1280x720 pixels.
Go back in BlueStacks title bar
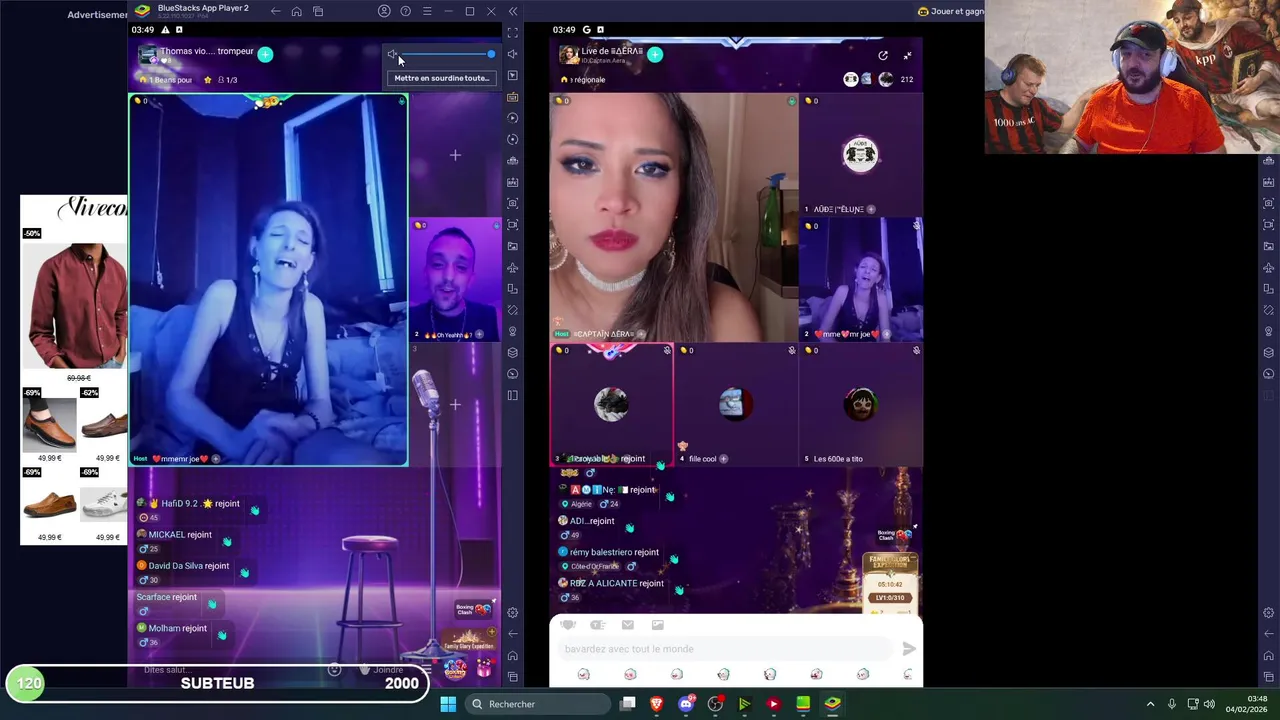pos(275,11)
